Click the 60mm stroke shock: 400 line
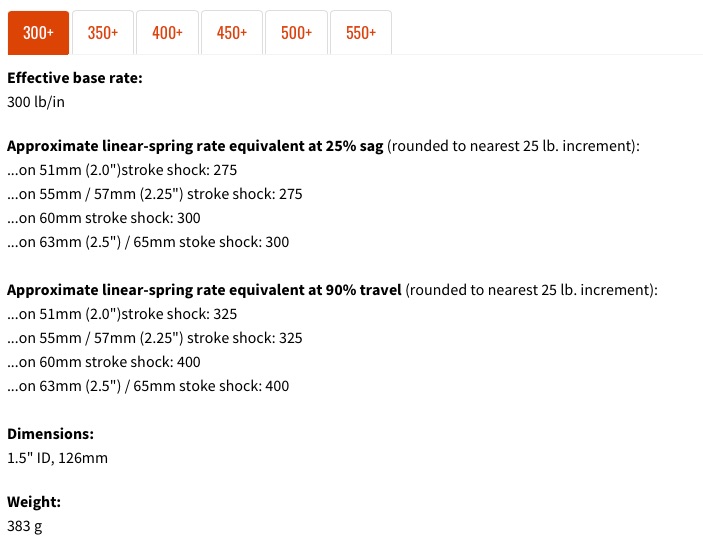 click(104, 362)
